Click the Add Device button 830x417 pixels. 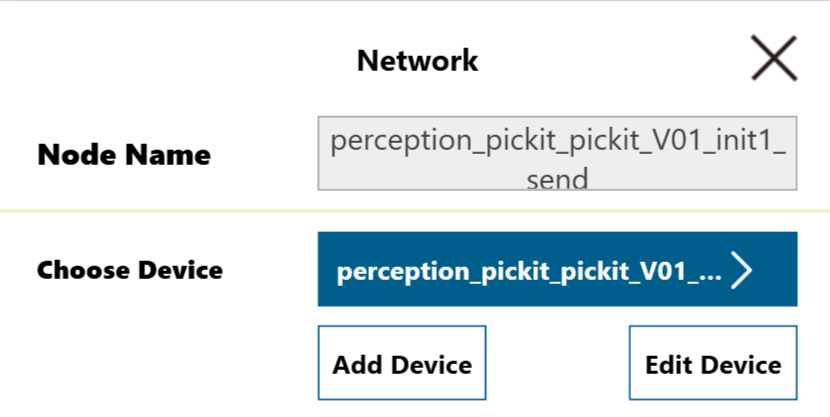click(402, 363)
